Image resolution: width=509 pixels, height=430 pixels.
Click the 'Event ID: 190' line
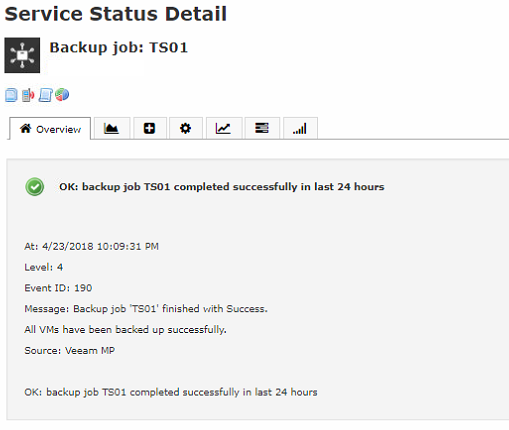[58, 288]
